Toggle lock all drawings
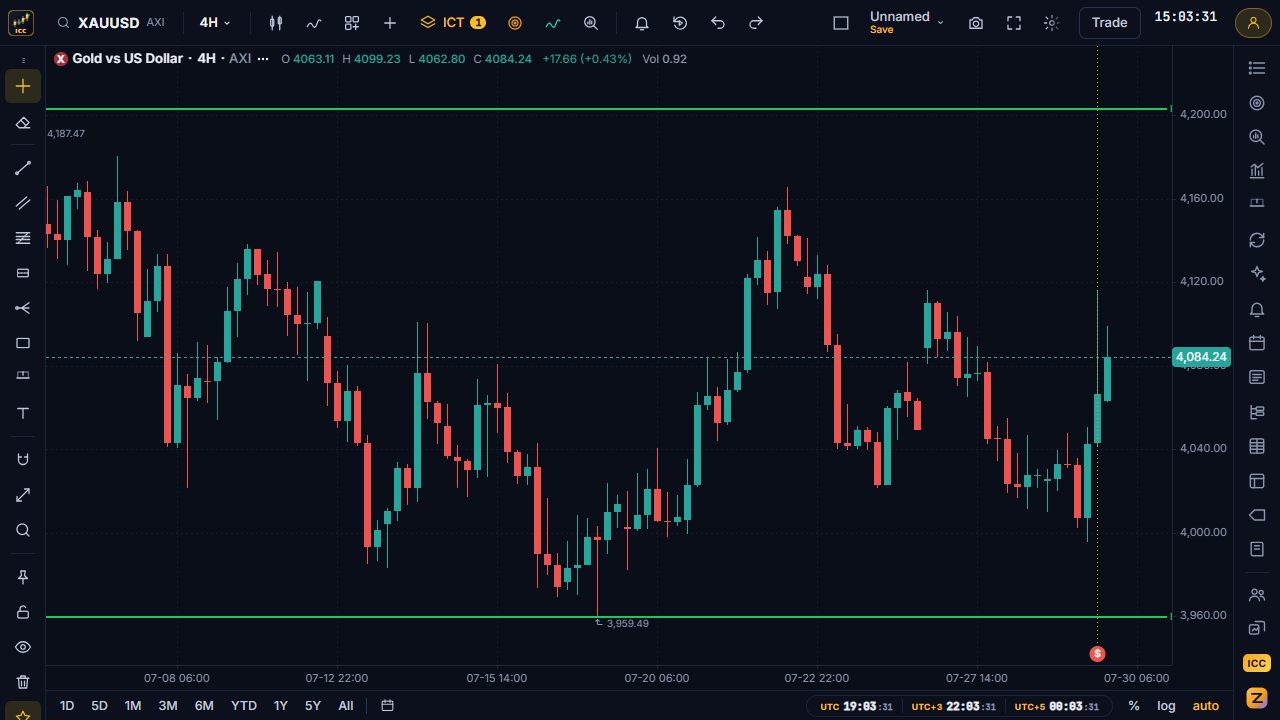This screenshot has width=1280, height=720. (23, 612)
